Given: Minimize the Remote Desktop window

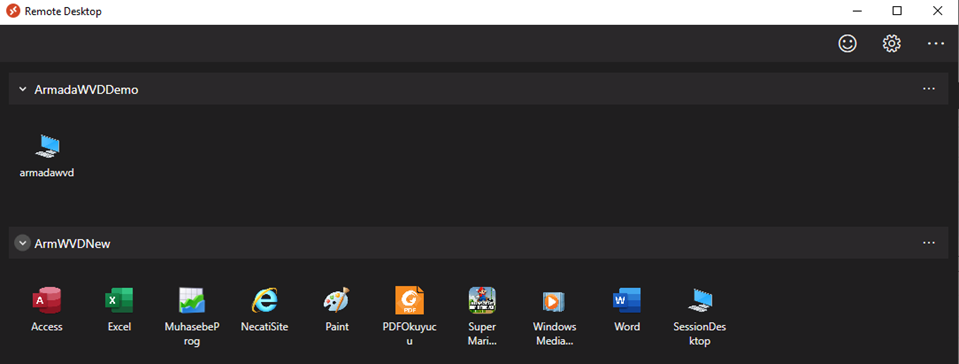Looking at the screenshot, I should click(857, 11).
